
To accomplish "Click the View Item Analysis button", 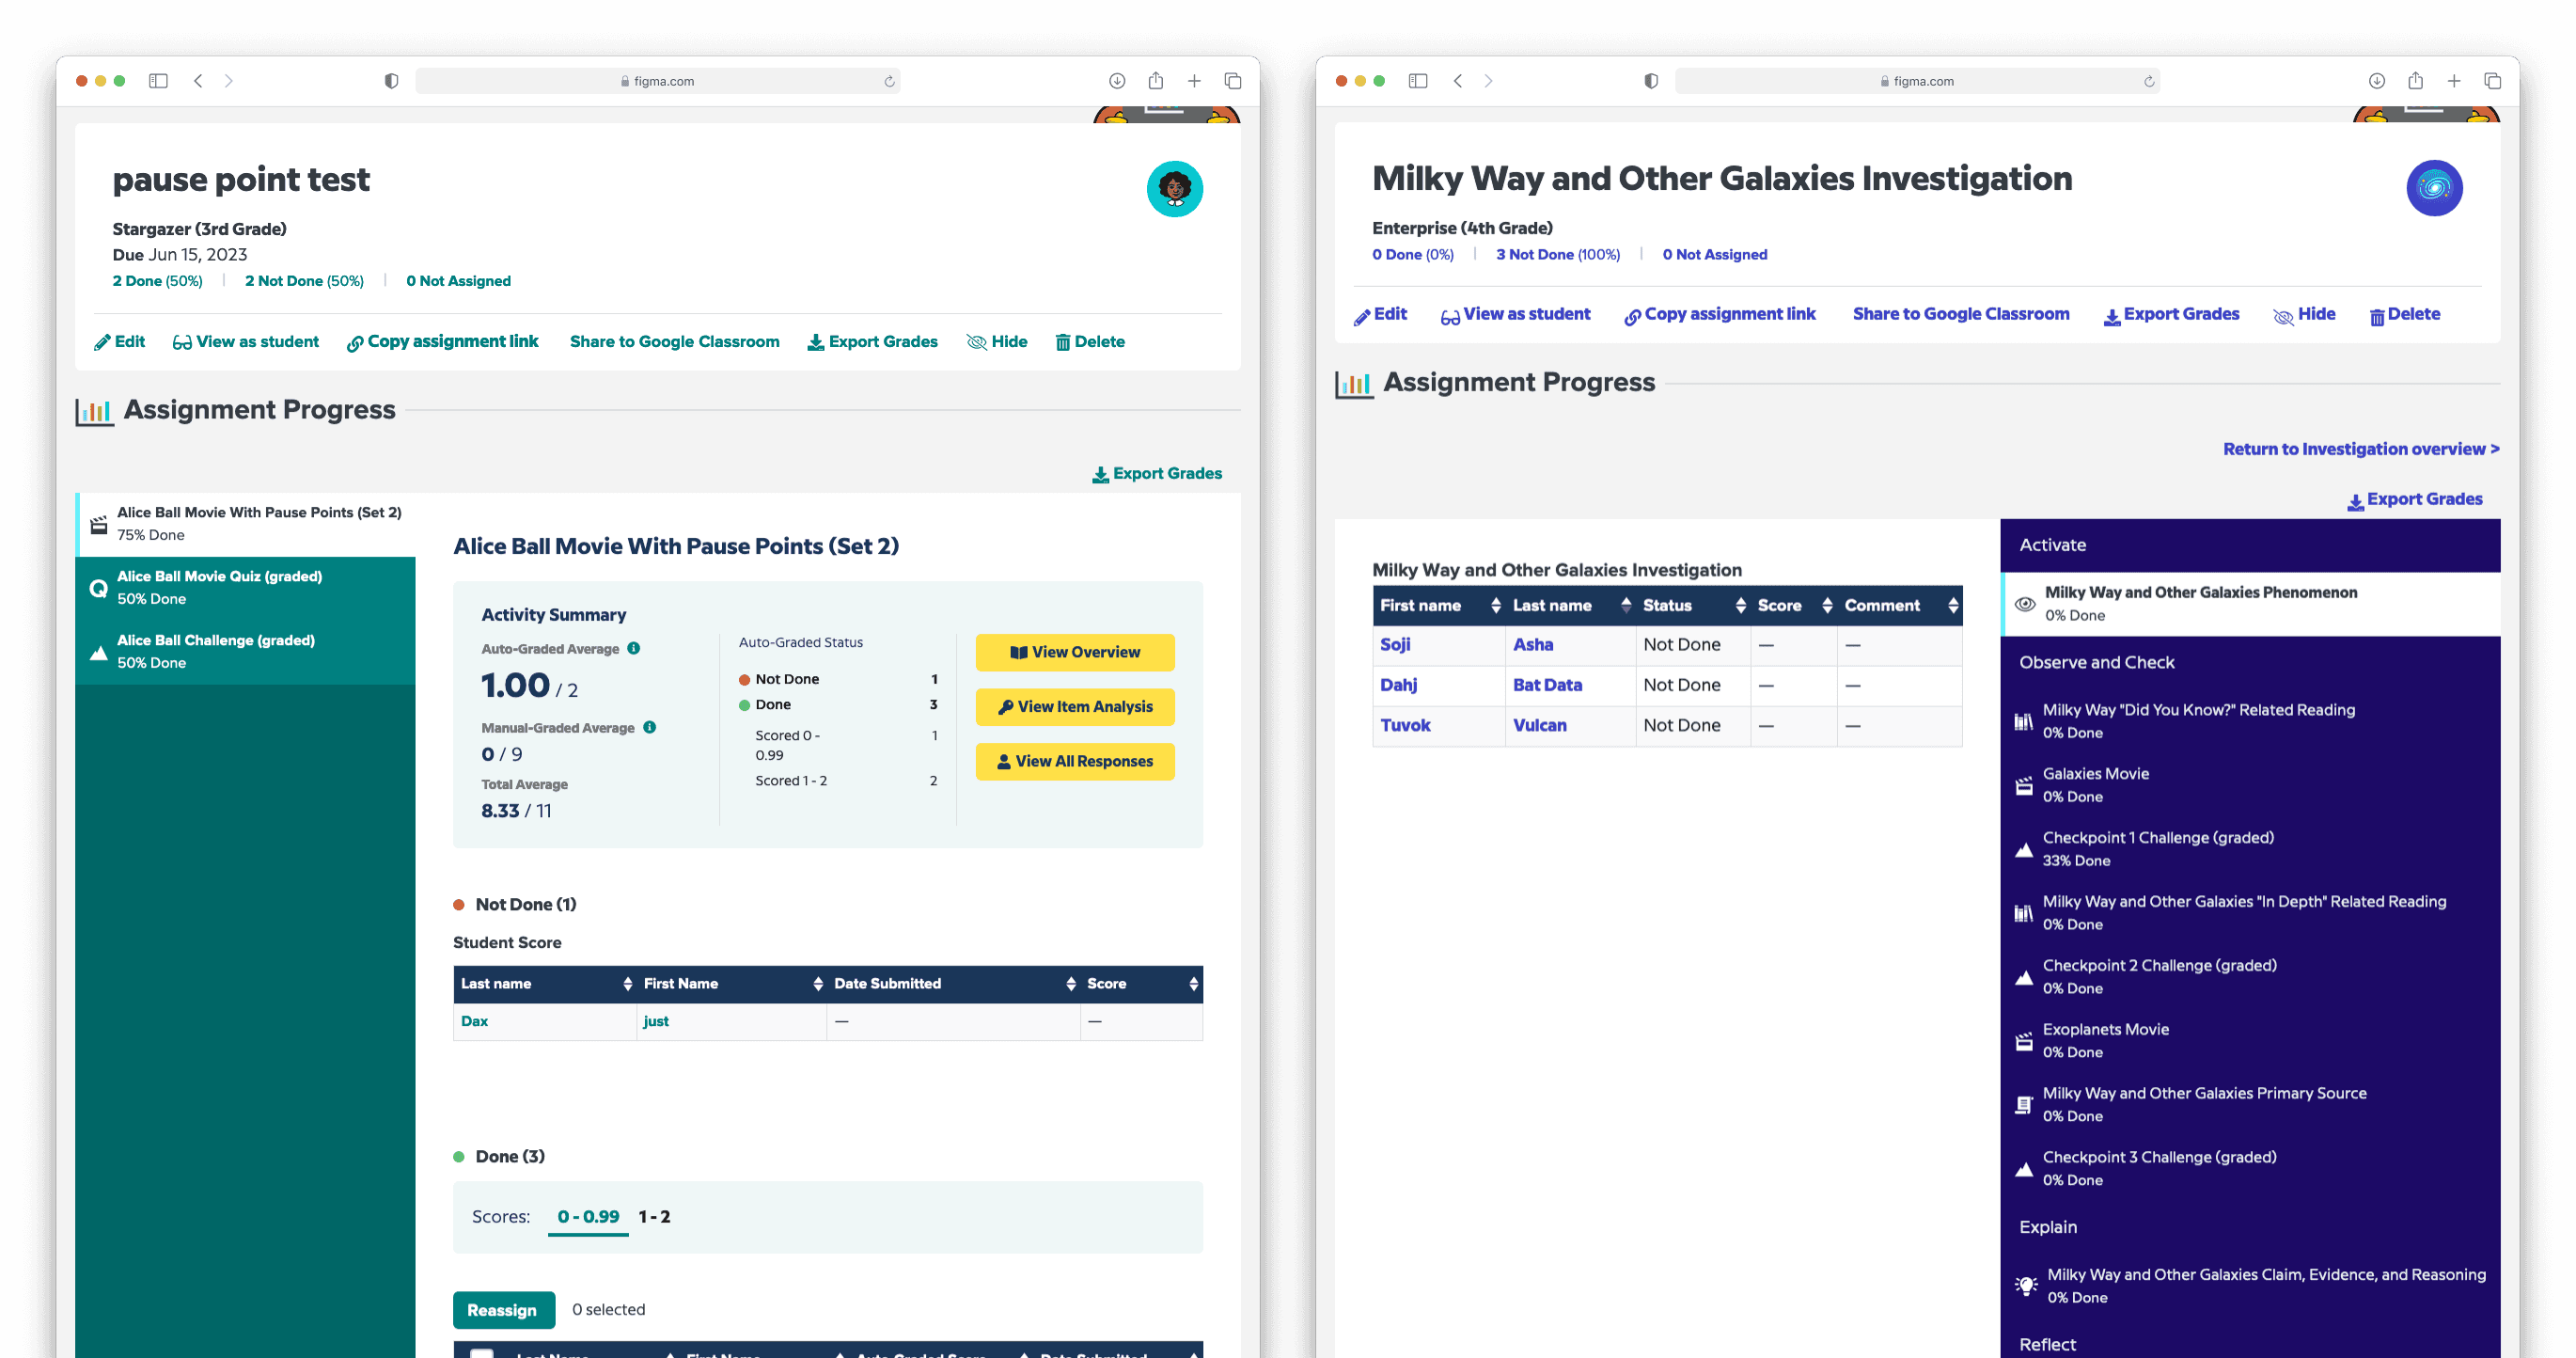I will 1075,707.
